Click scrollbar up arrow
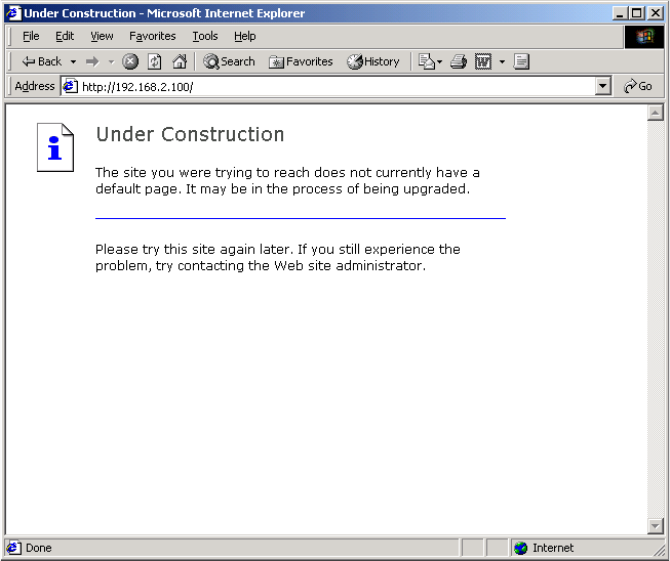 tap(655, 113)
